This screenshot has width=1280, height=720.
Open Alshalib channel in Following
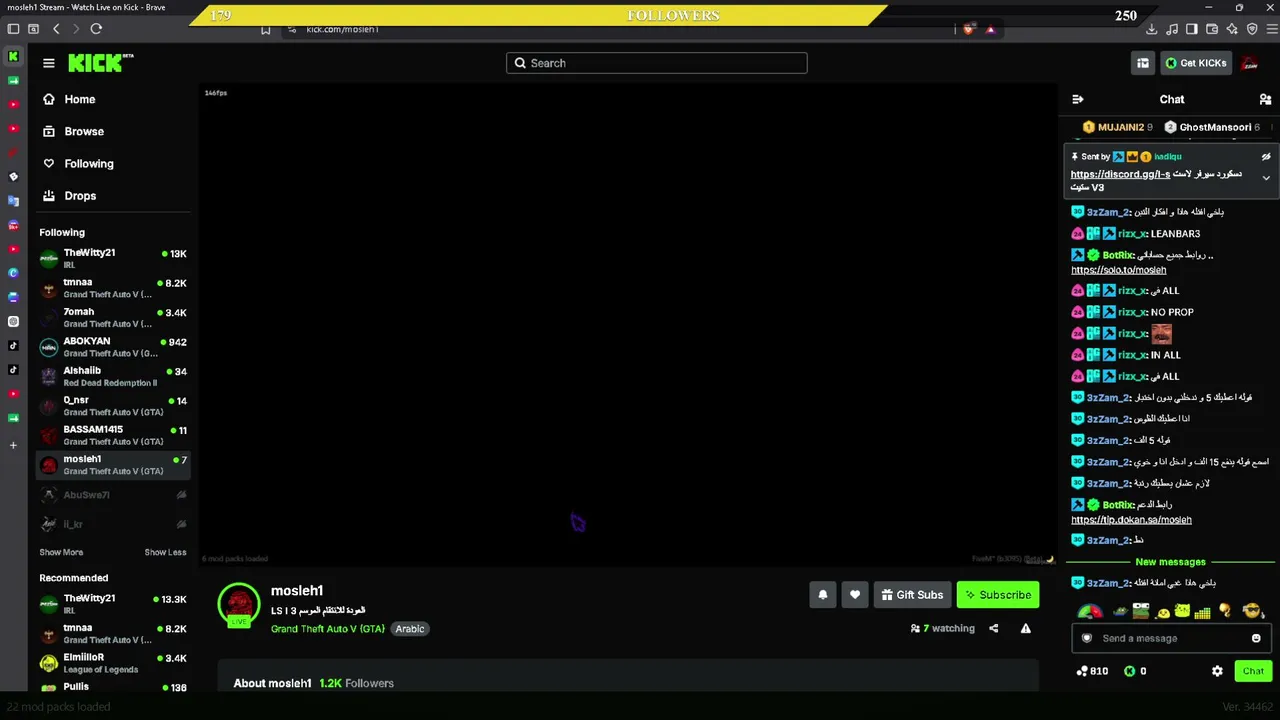(113, 376)
